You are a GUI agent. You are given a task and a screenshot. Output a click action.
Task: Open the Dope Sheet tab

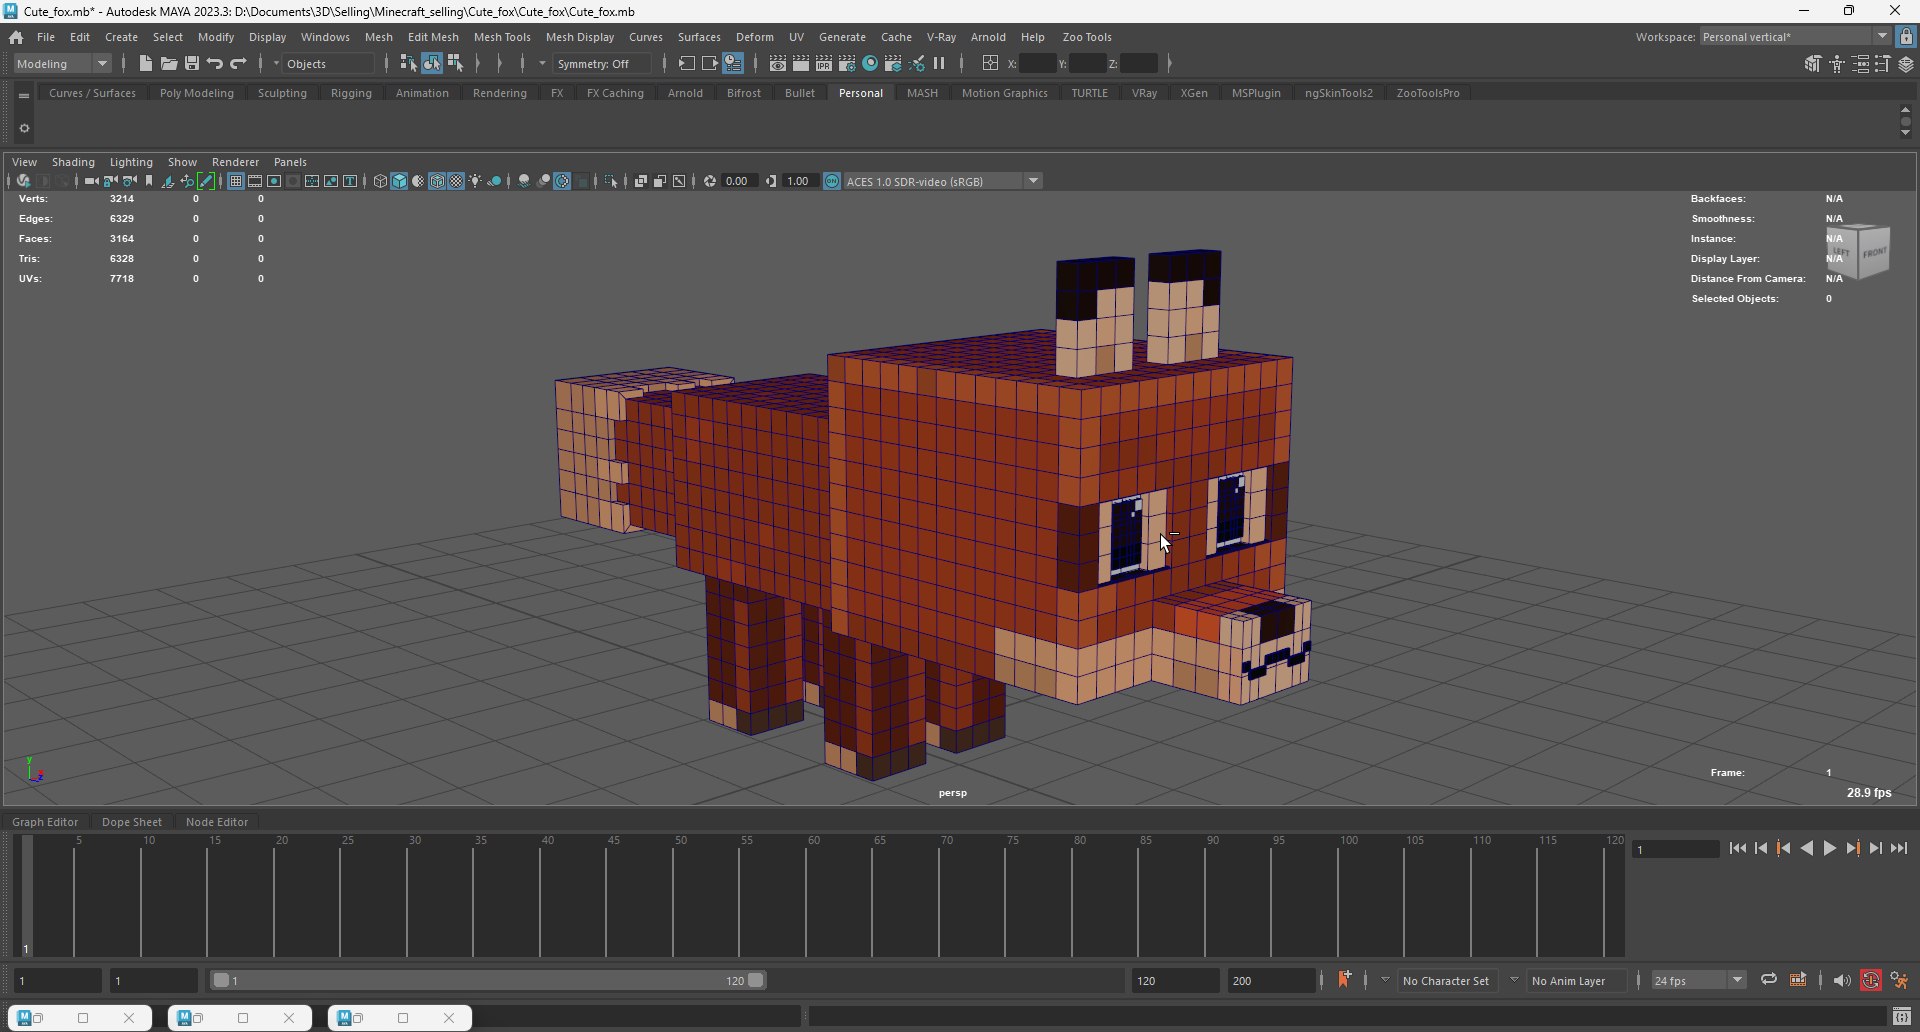pyautogui.click(x=132, y=822)
